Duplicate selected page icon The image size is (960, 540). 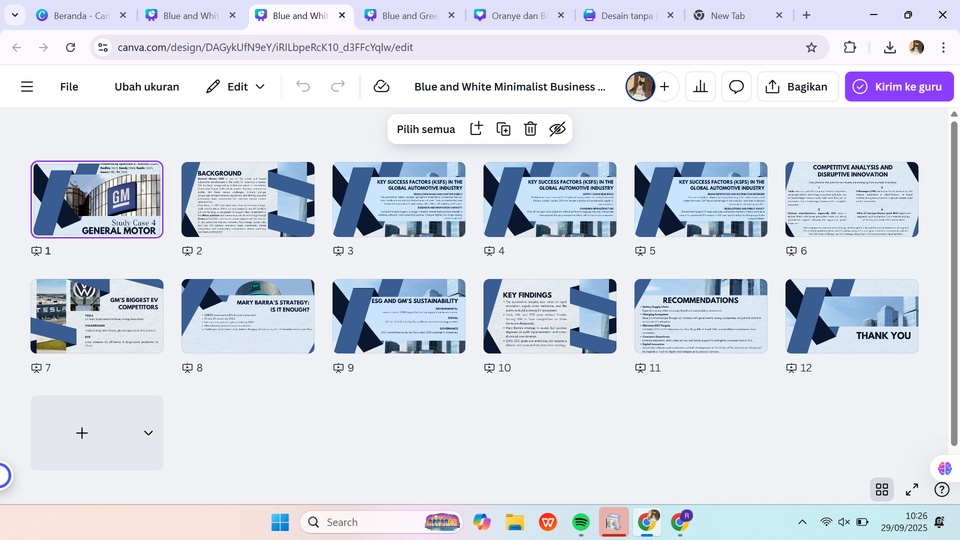(x=503, y=129)
